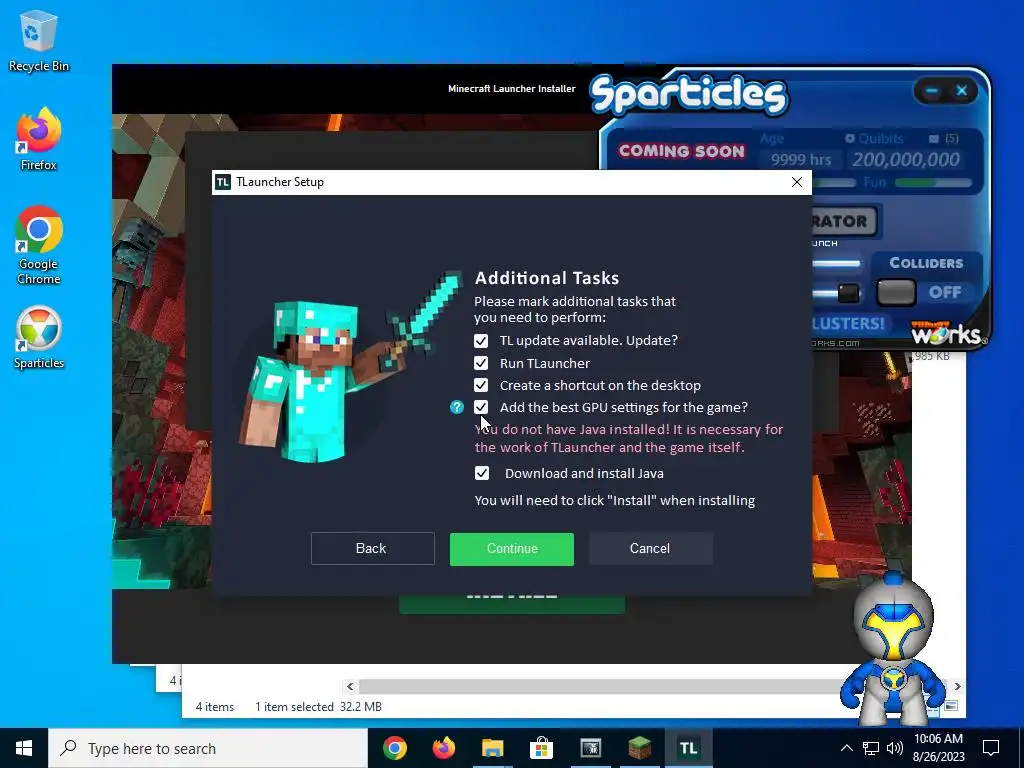Click the Sparticles title logo
Image resolution: width=1024 pixels, height=768 pixels.
(689, 96)
